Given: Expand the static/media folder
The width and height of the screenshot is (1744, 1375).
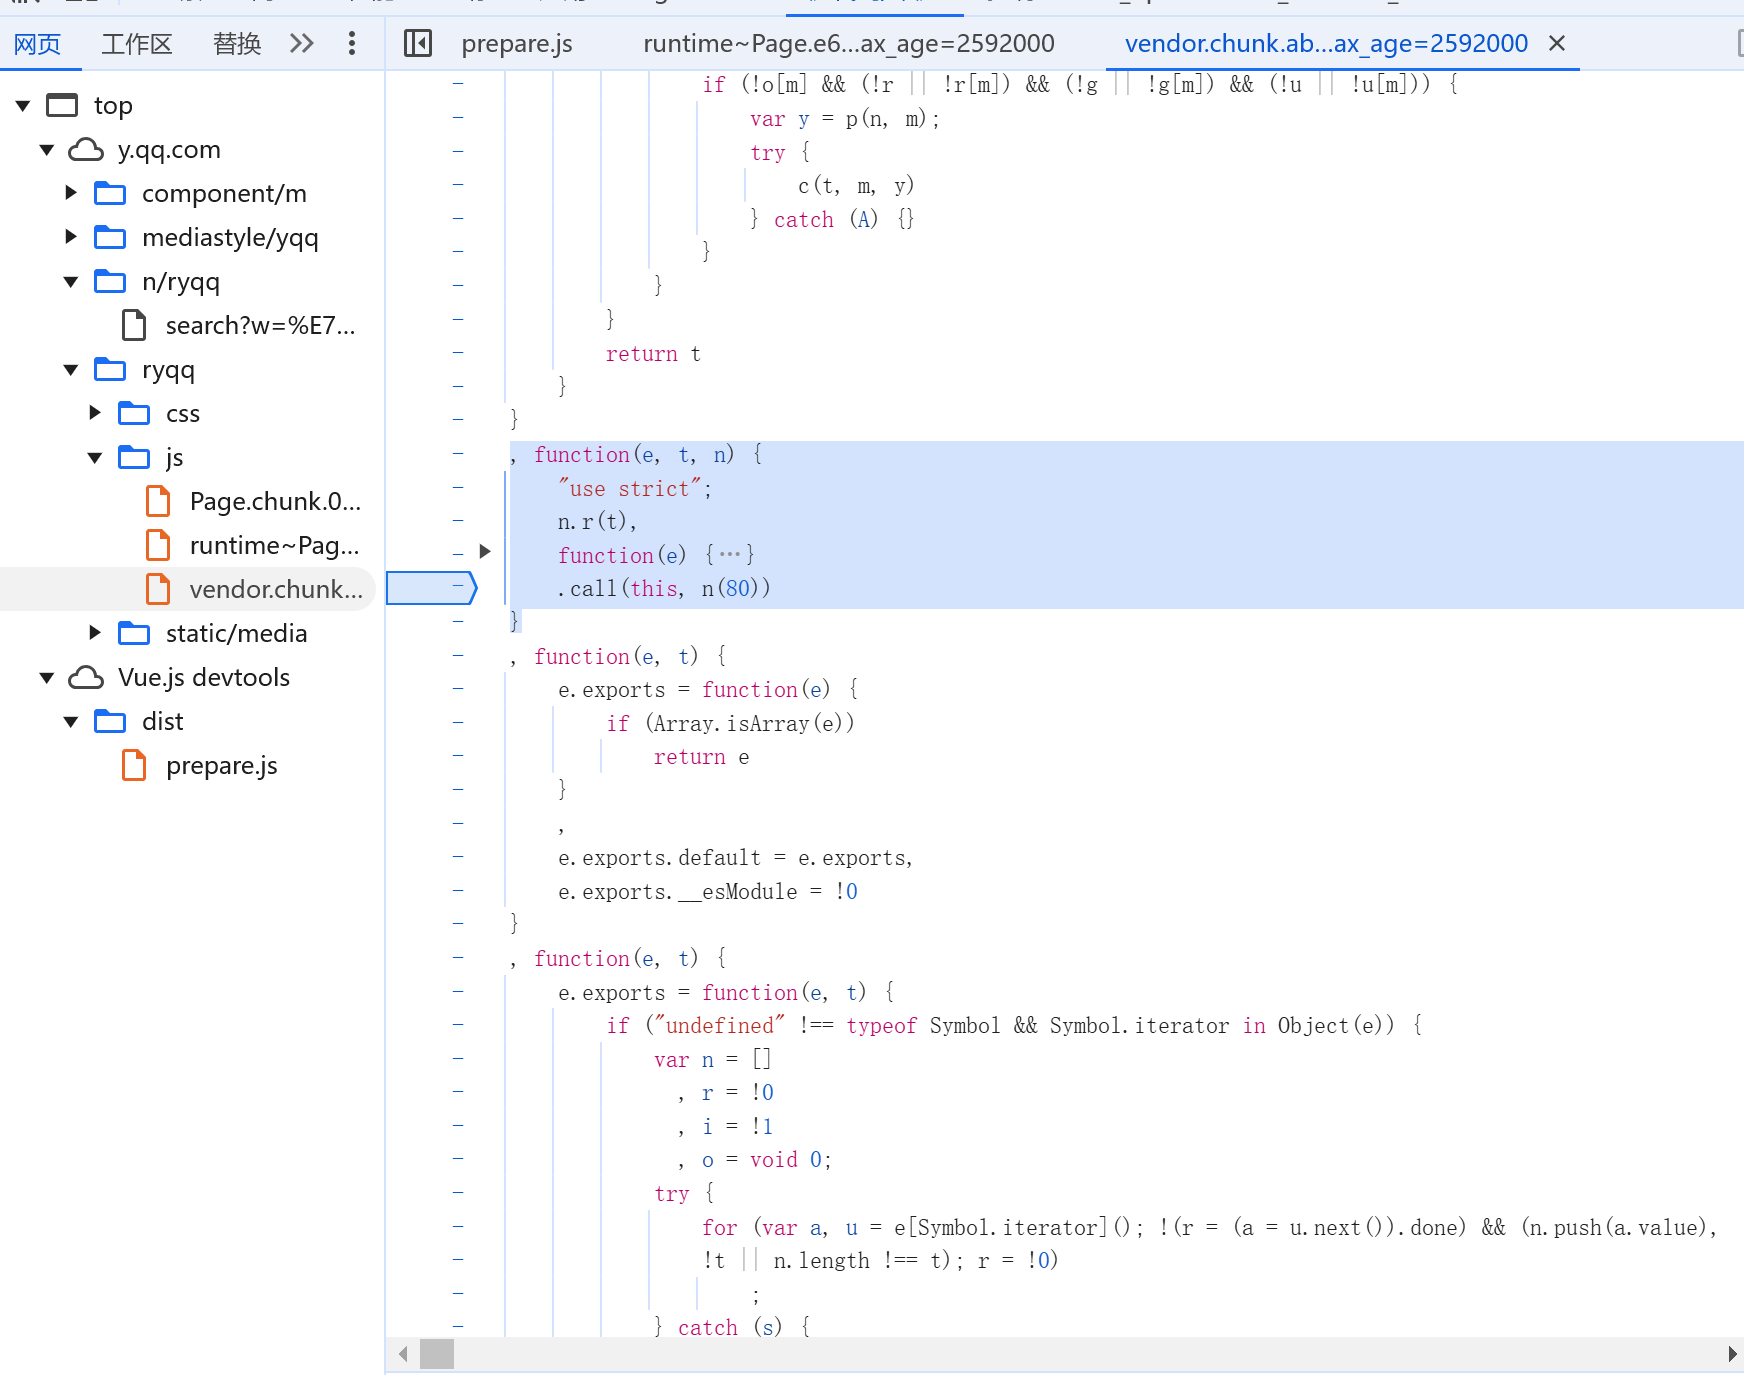Looking at the screenshot, I should point(95,633).
